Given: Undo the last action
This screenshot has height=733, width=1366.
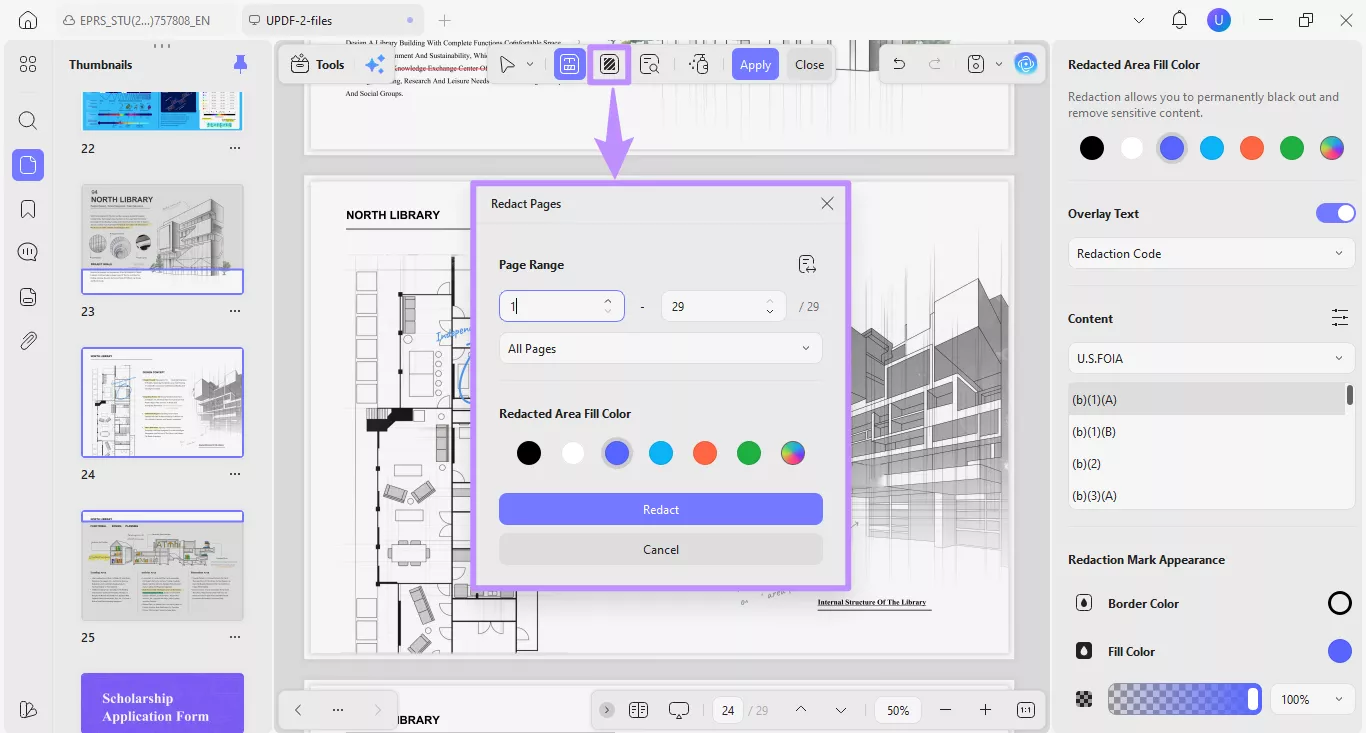Looking at the screenshot, I should pos(899,64).
